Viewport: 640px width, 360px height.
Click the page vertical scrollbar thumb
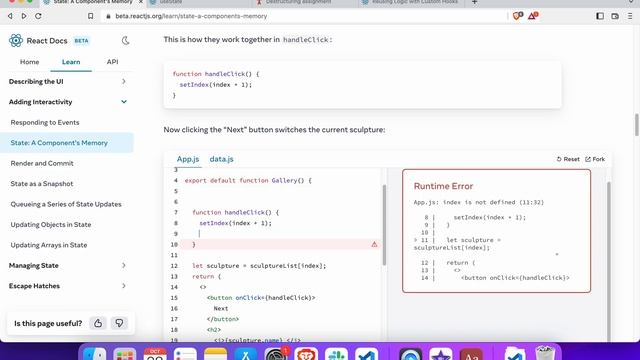(x=636, y=125)
